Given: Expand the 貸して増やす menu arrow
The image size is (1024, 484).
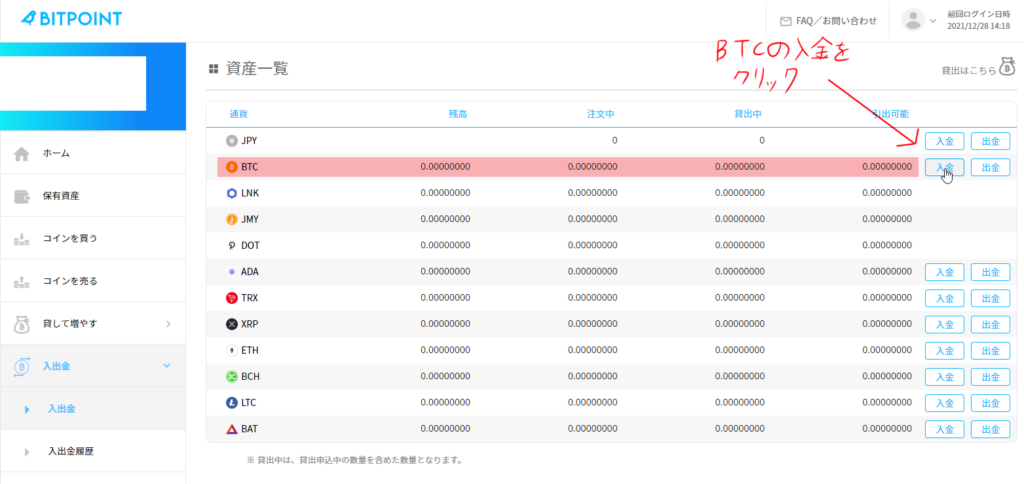Looking at the screenshot, I should [x=167, y=324].
